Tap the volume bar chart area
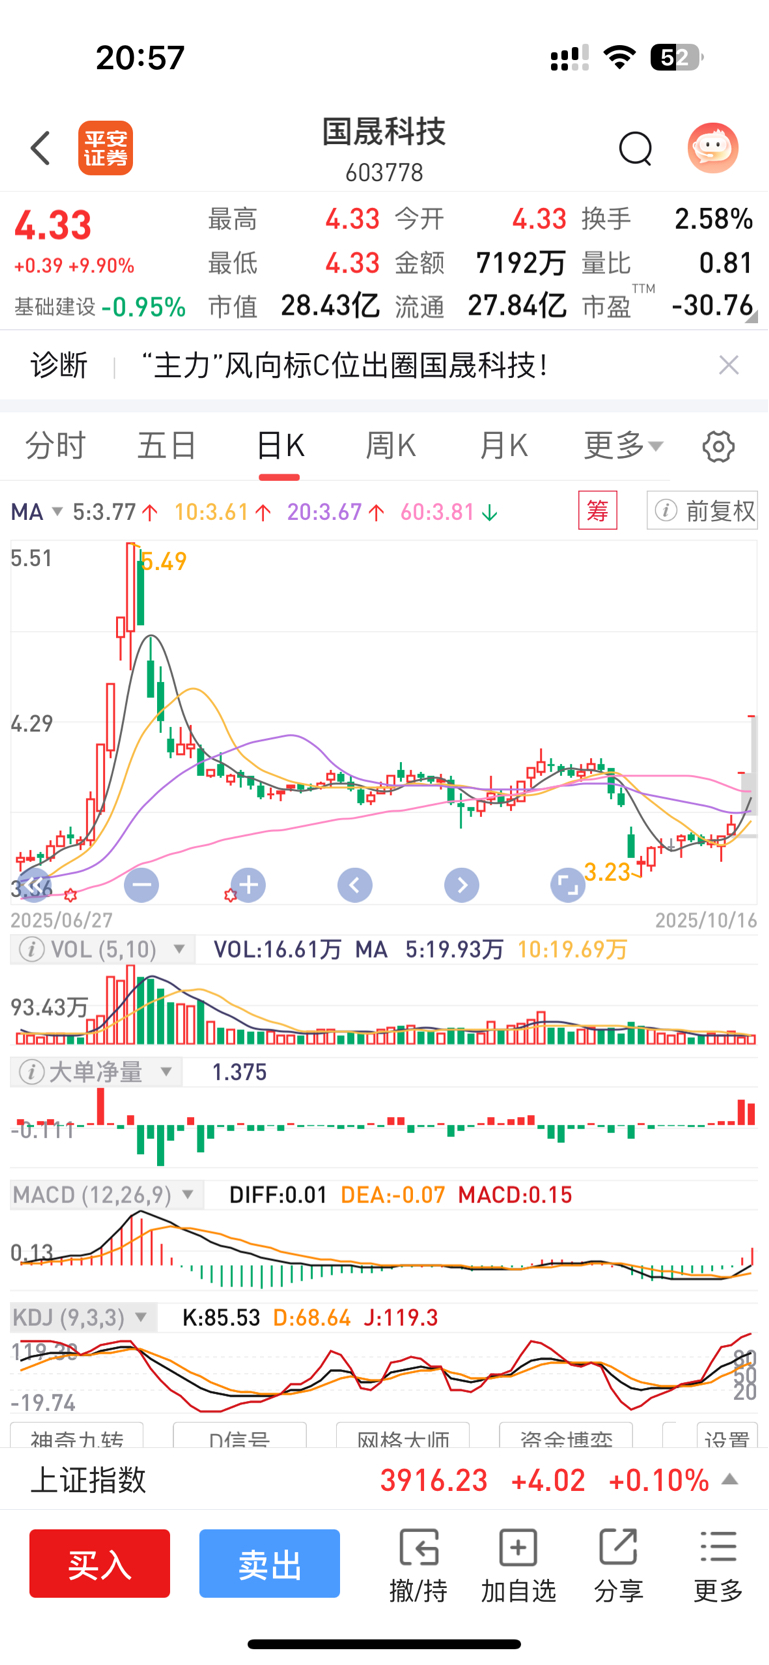 [x=384, y=1006]
